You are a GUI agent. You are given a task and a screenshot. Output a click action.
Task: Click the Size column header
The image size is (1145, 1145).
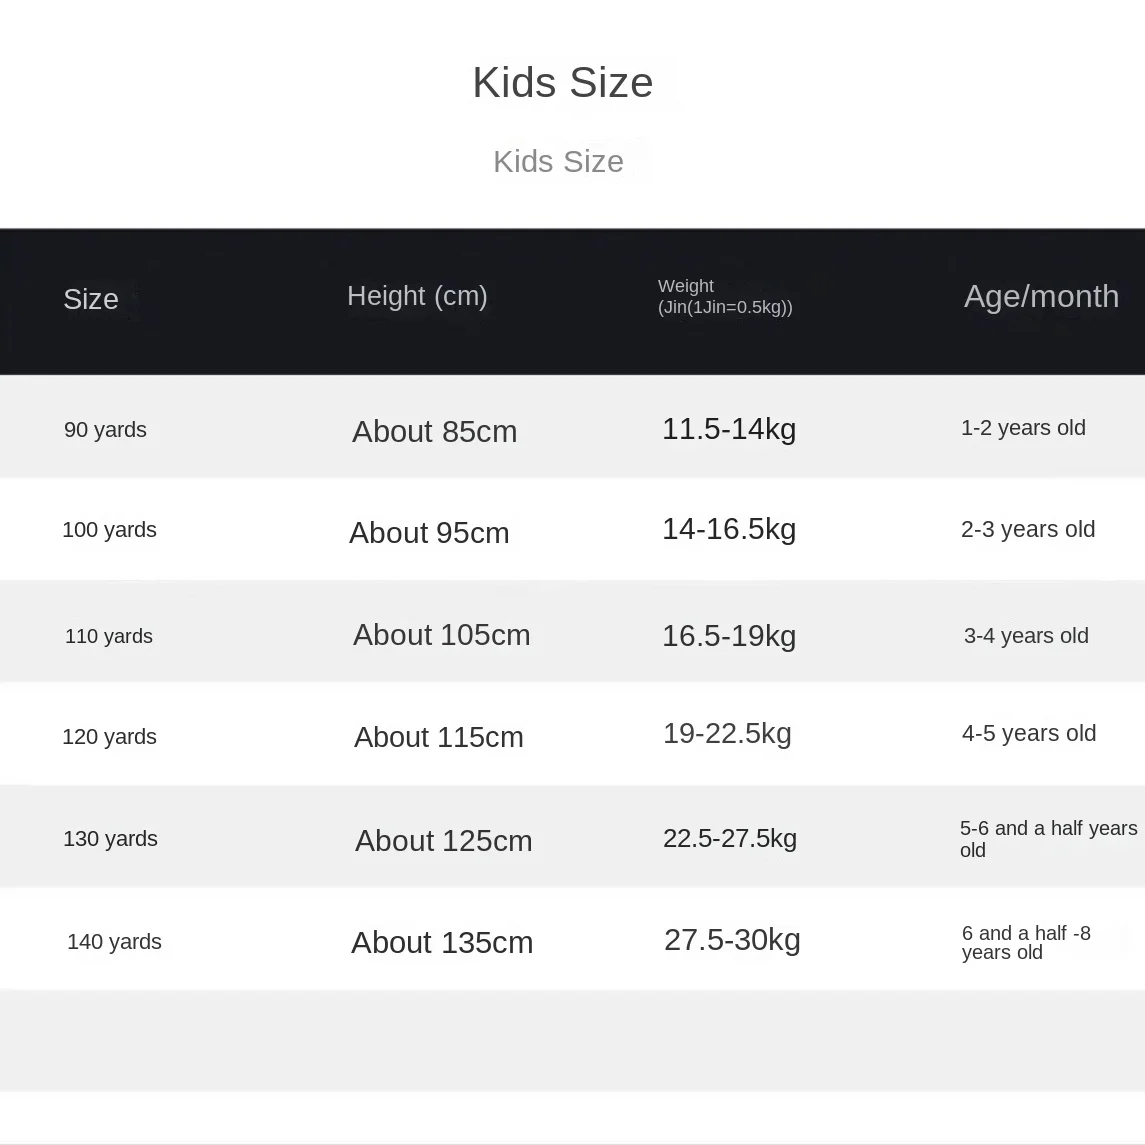pyautogui.click(x=91, y=299)
